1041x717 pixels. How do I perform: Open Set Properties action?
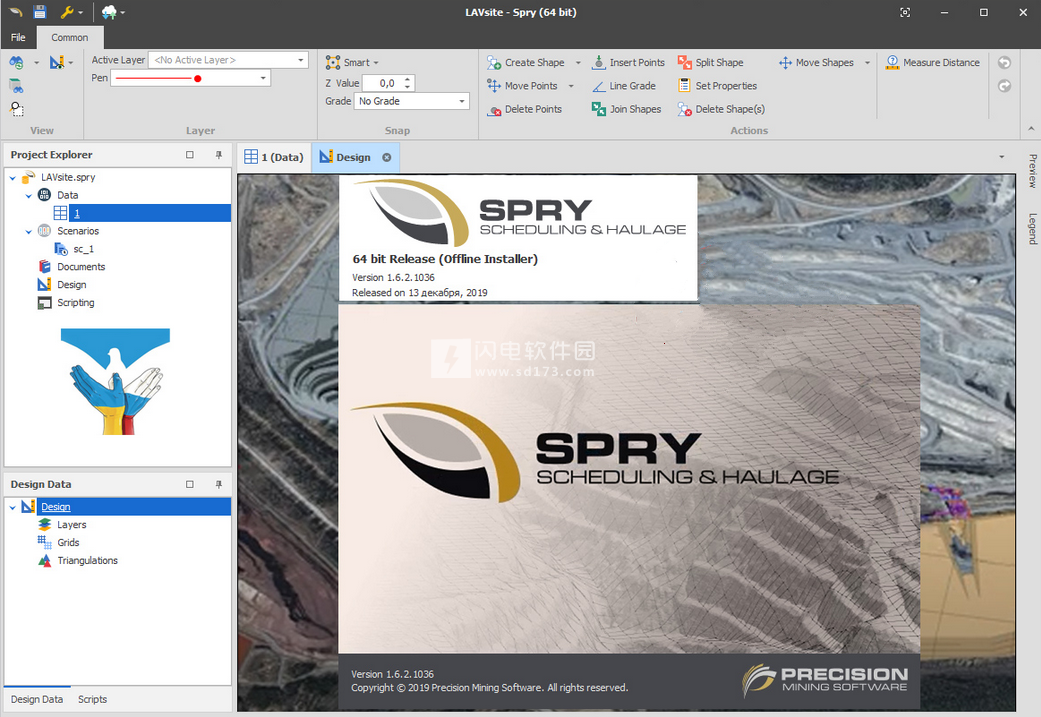point(717,86)
